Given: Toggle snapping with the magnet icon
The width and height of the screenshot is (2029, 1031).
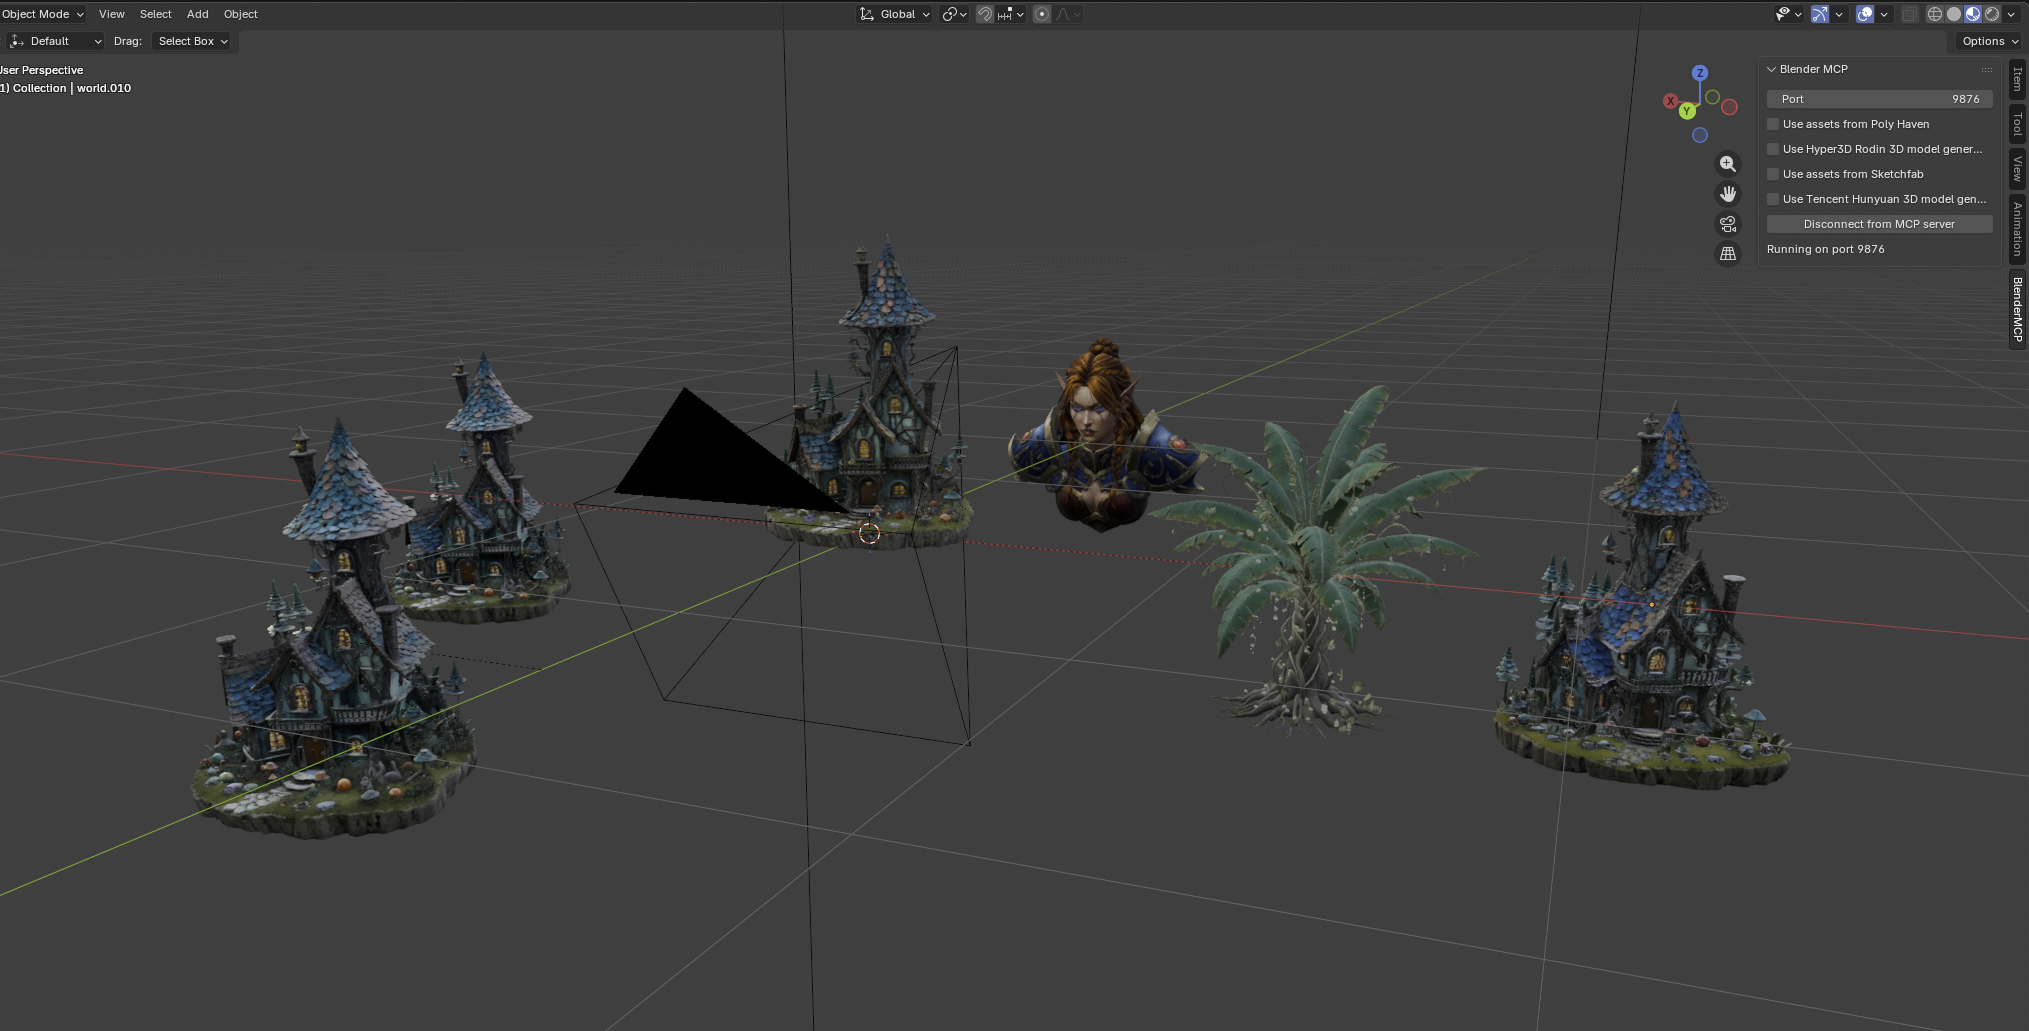Looking at the screenshot, I should point(985,14).
